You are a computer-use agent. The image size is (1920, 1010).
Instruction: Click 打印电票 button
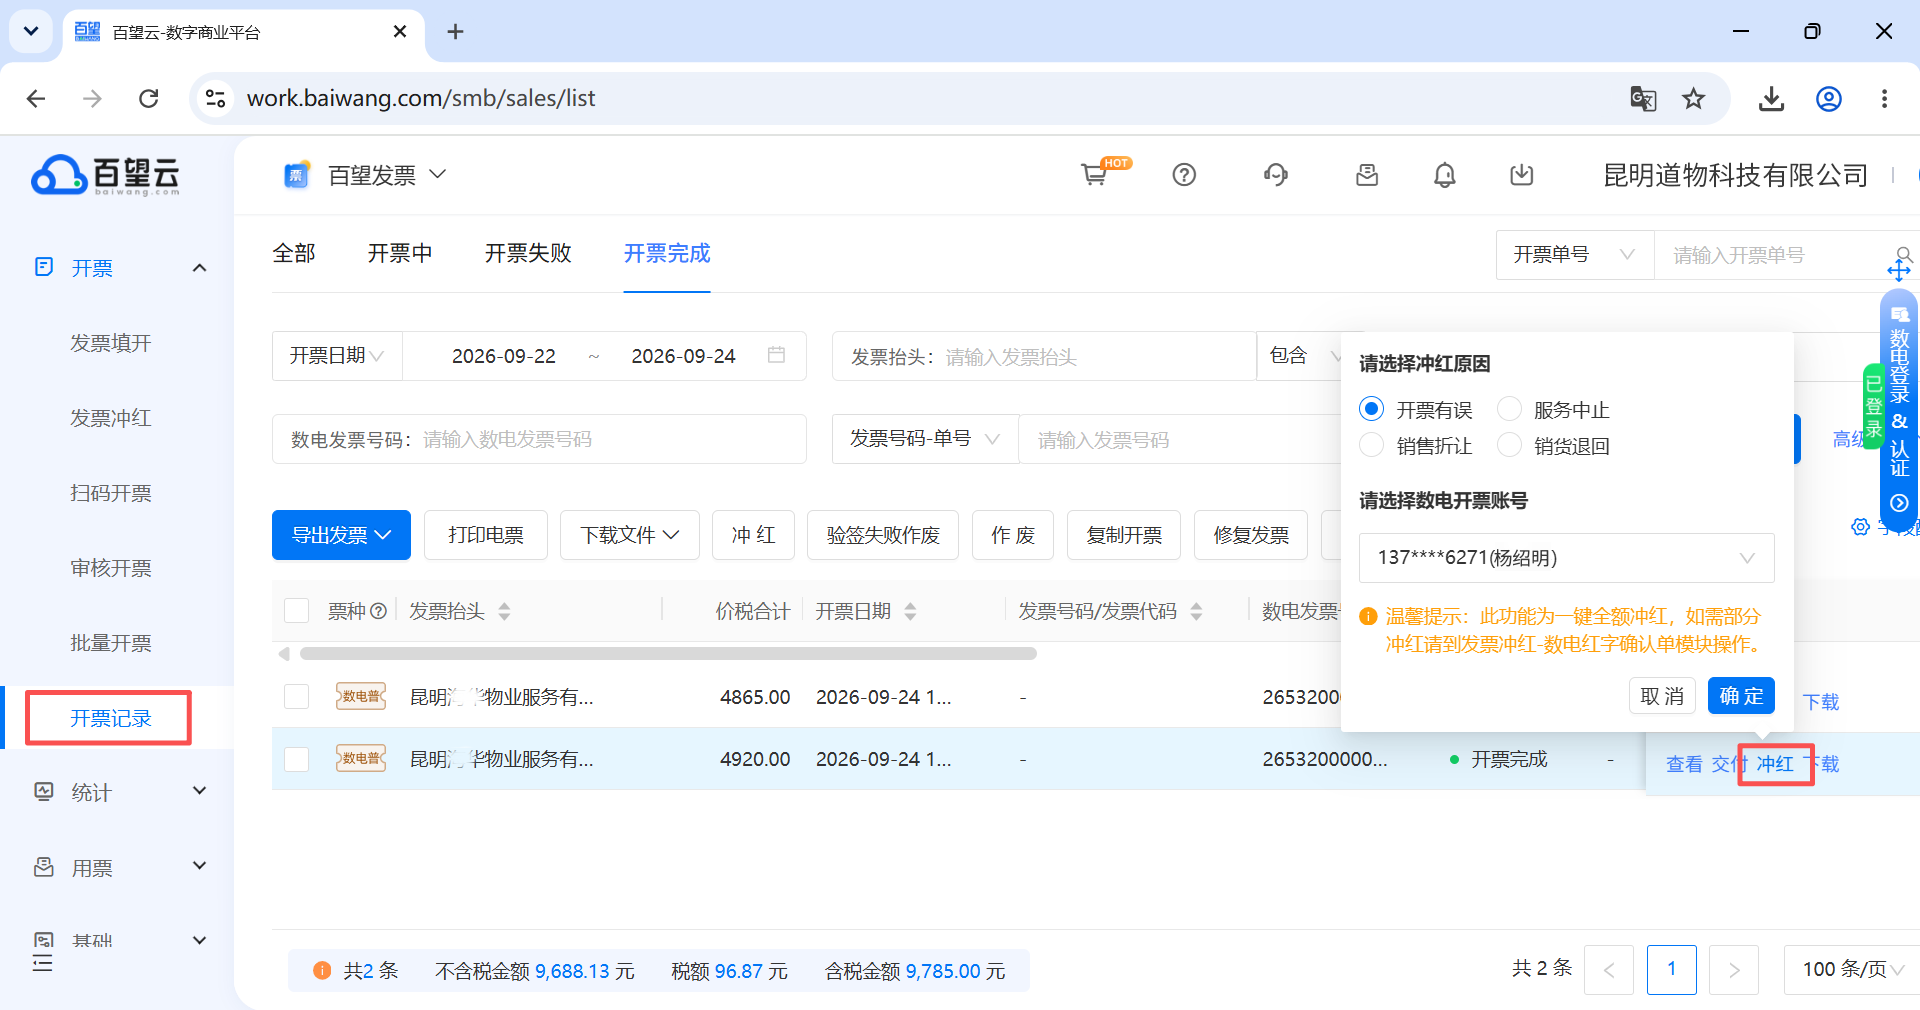point(486,535)
